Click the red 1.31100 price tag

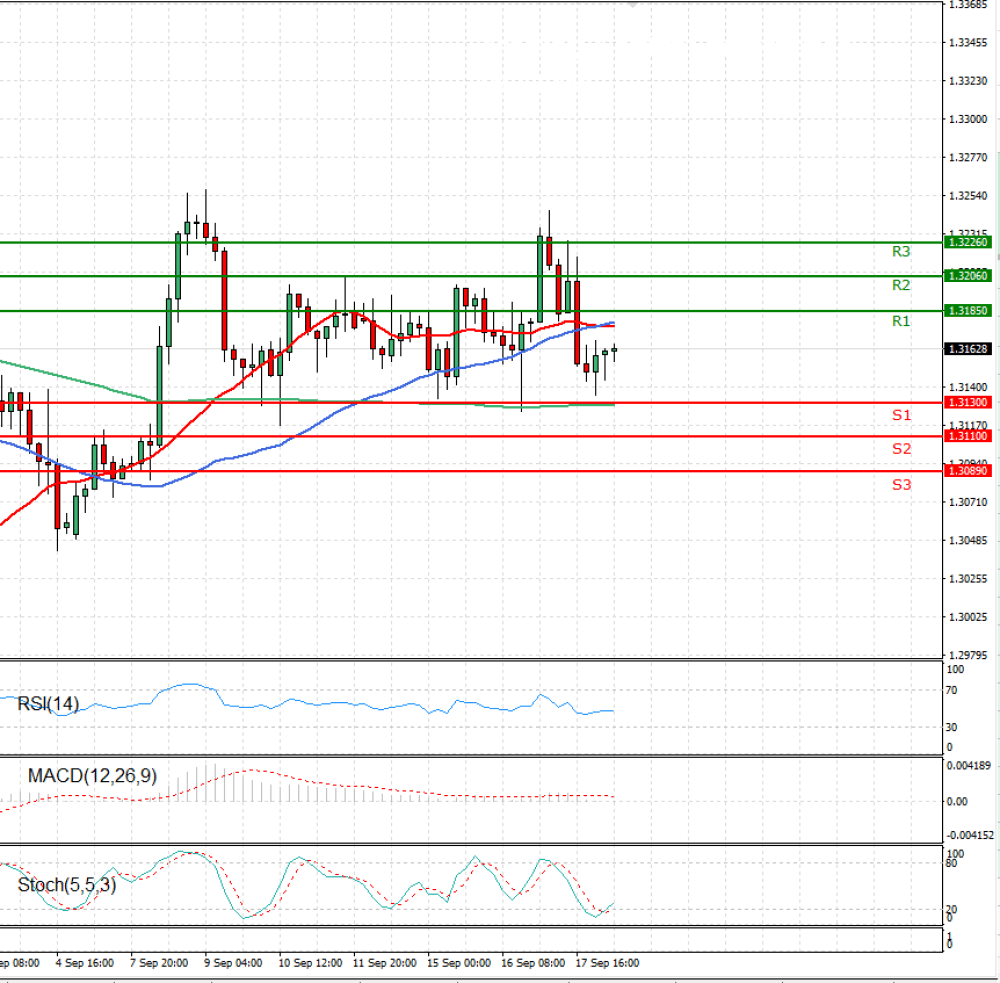point(967,436)
